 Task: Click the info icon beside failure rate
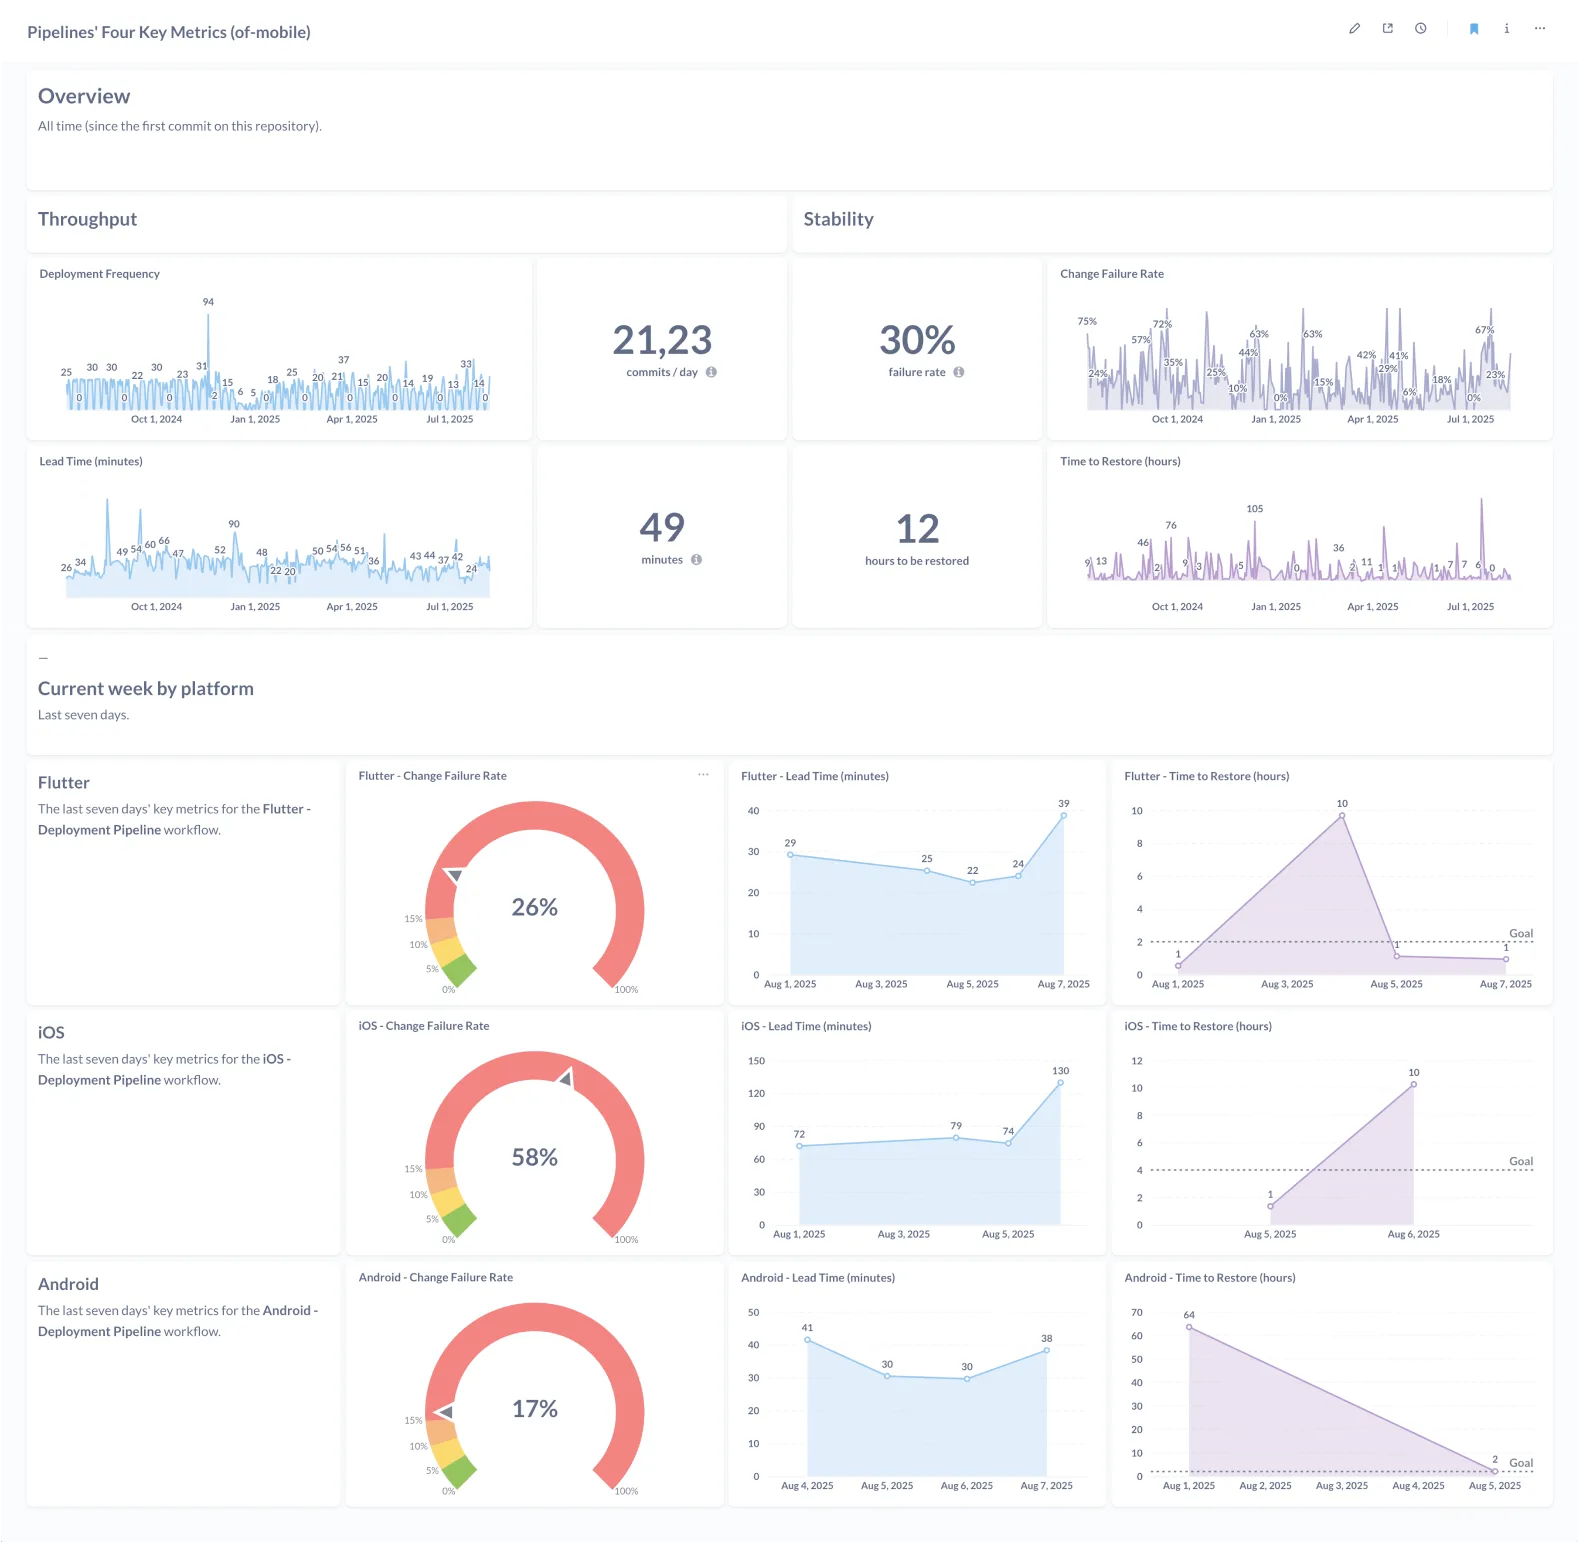958,372
